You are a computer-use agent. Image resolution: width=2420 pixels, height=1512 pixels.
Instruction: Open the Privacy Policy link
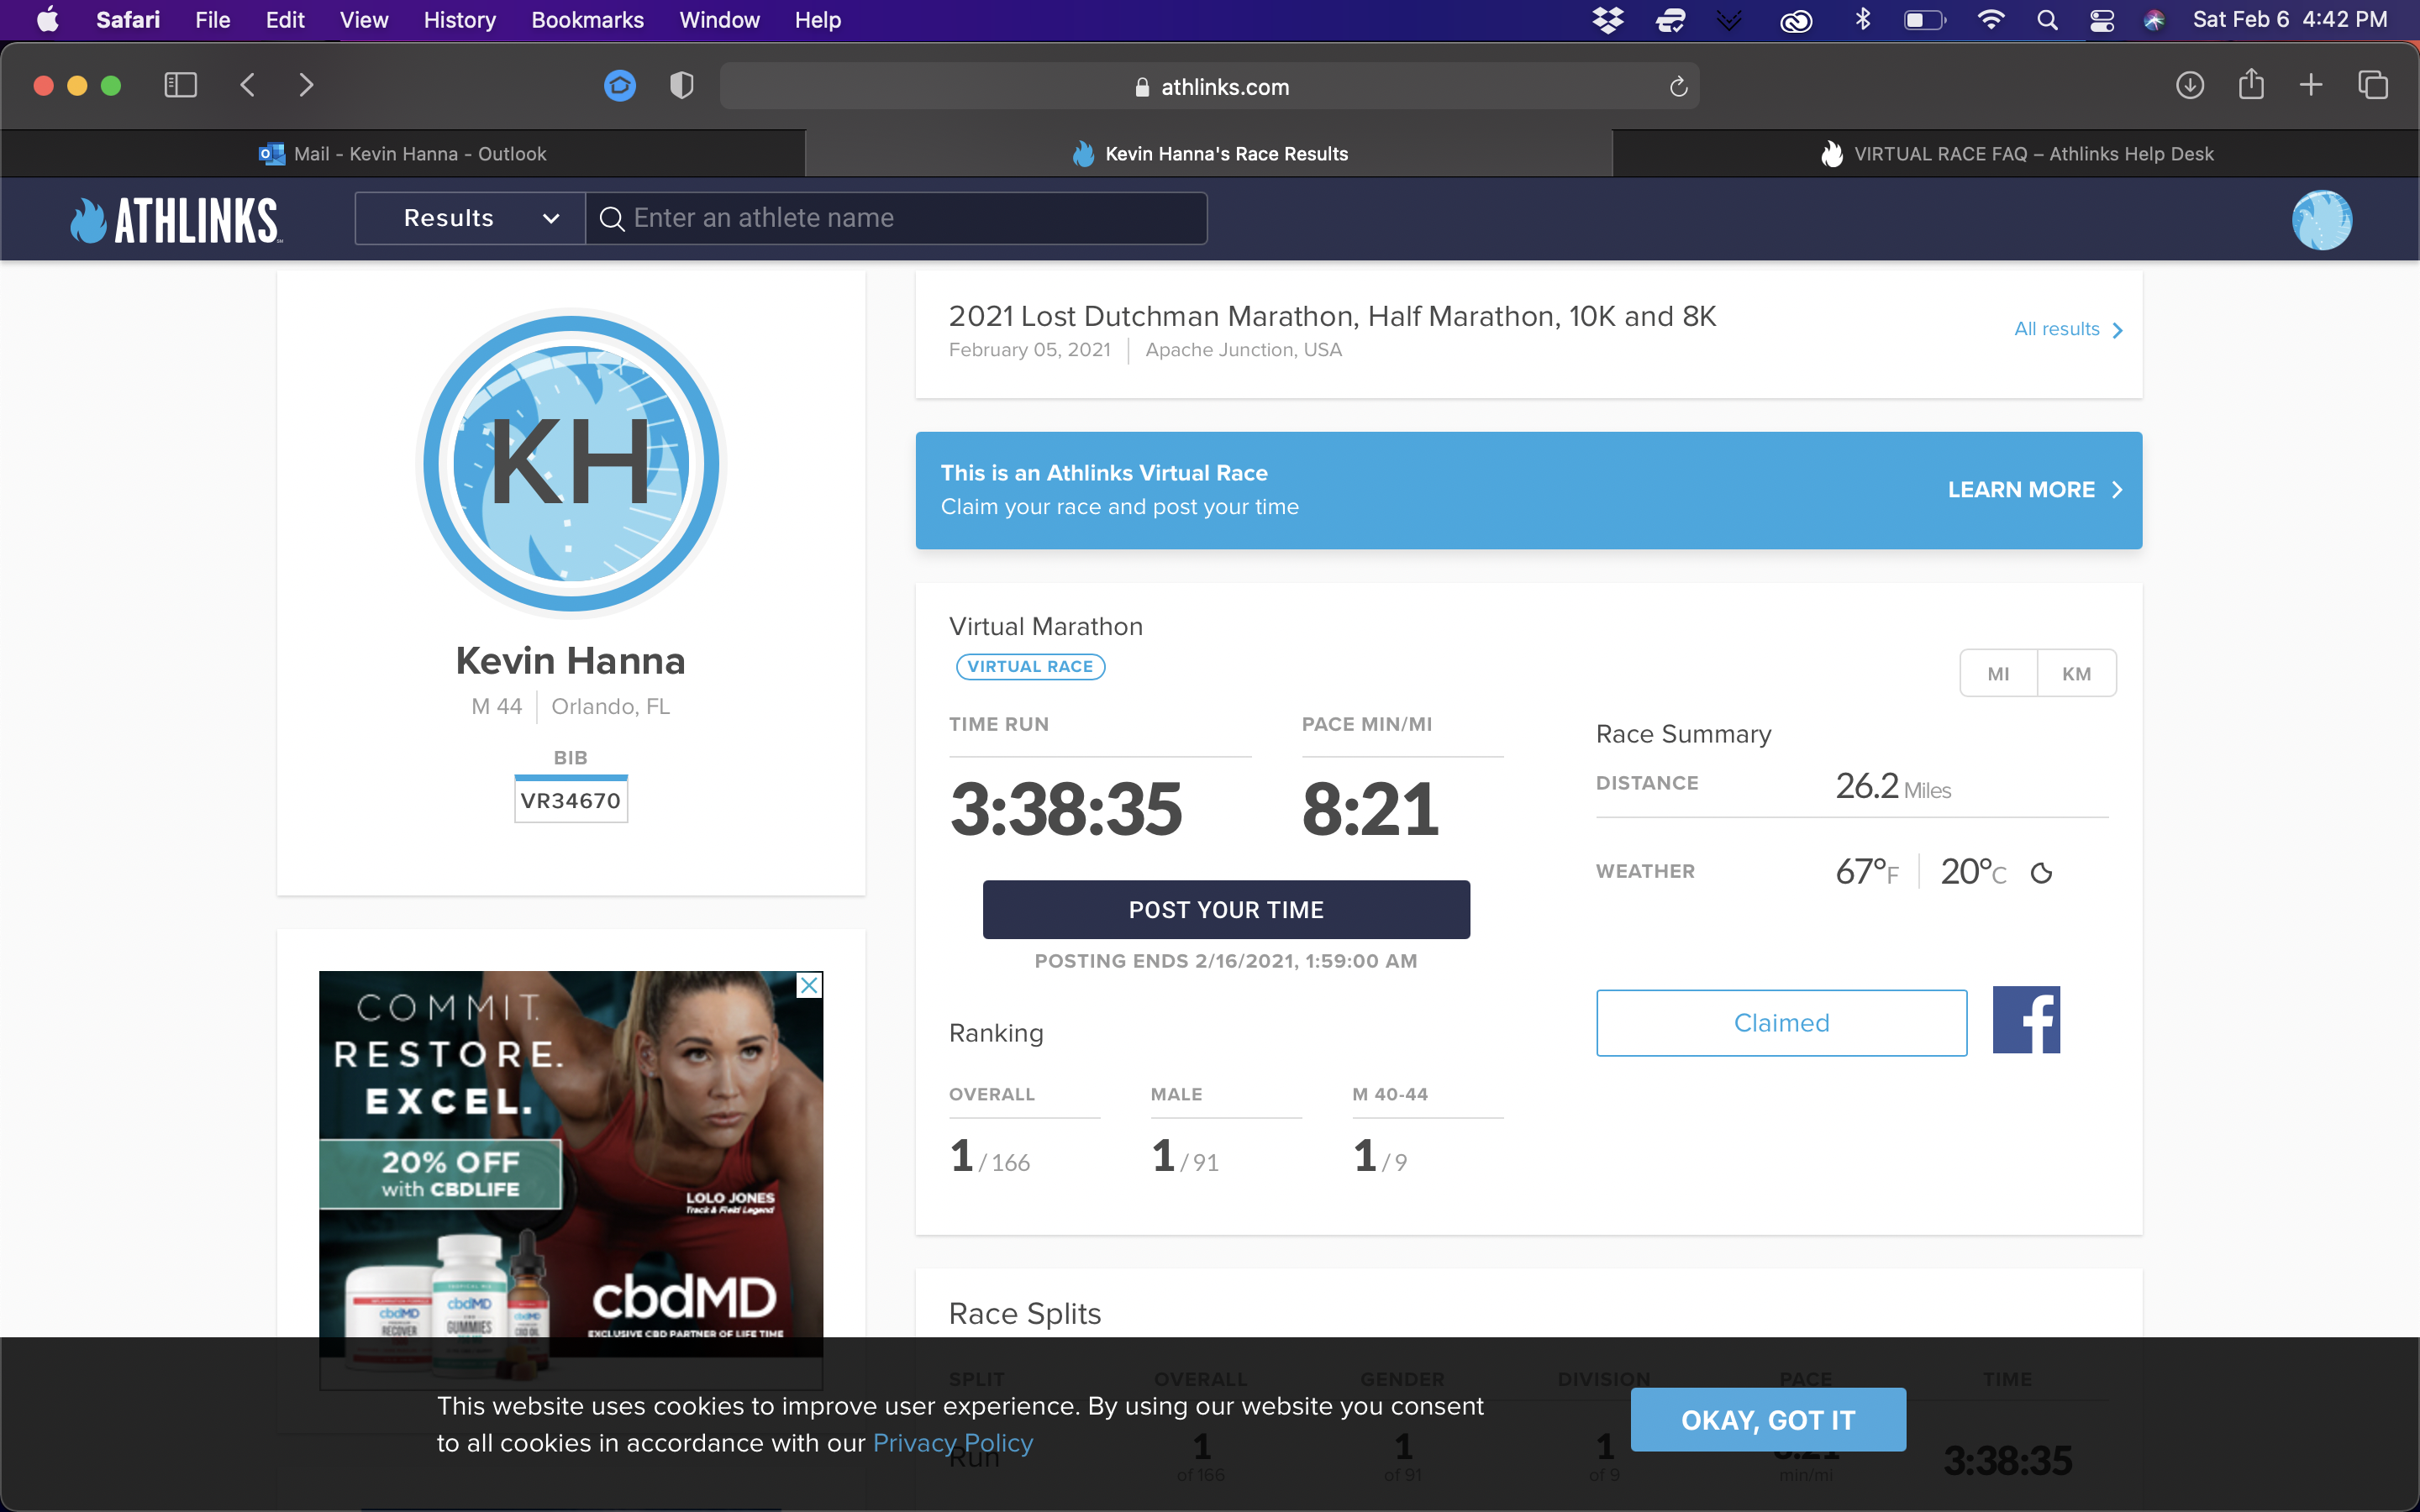pyautogui.click(x=953, y=1443)
